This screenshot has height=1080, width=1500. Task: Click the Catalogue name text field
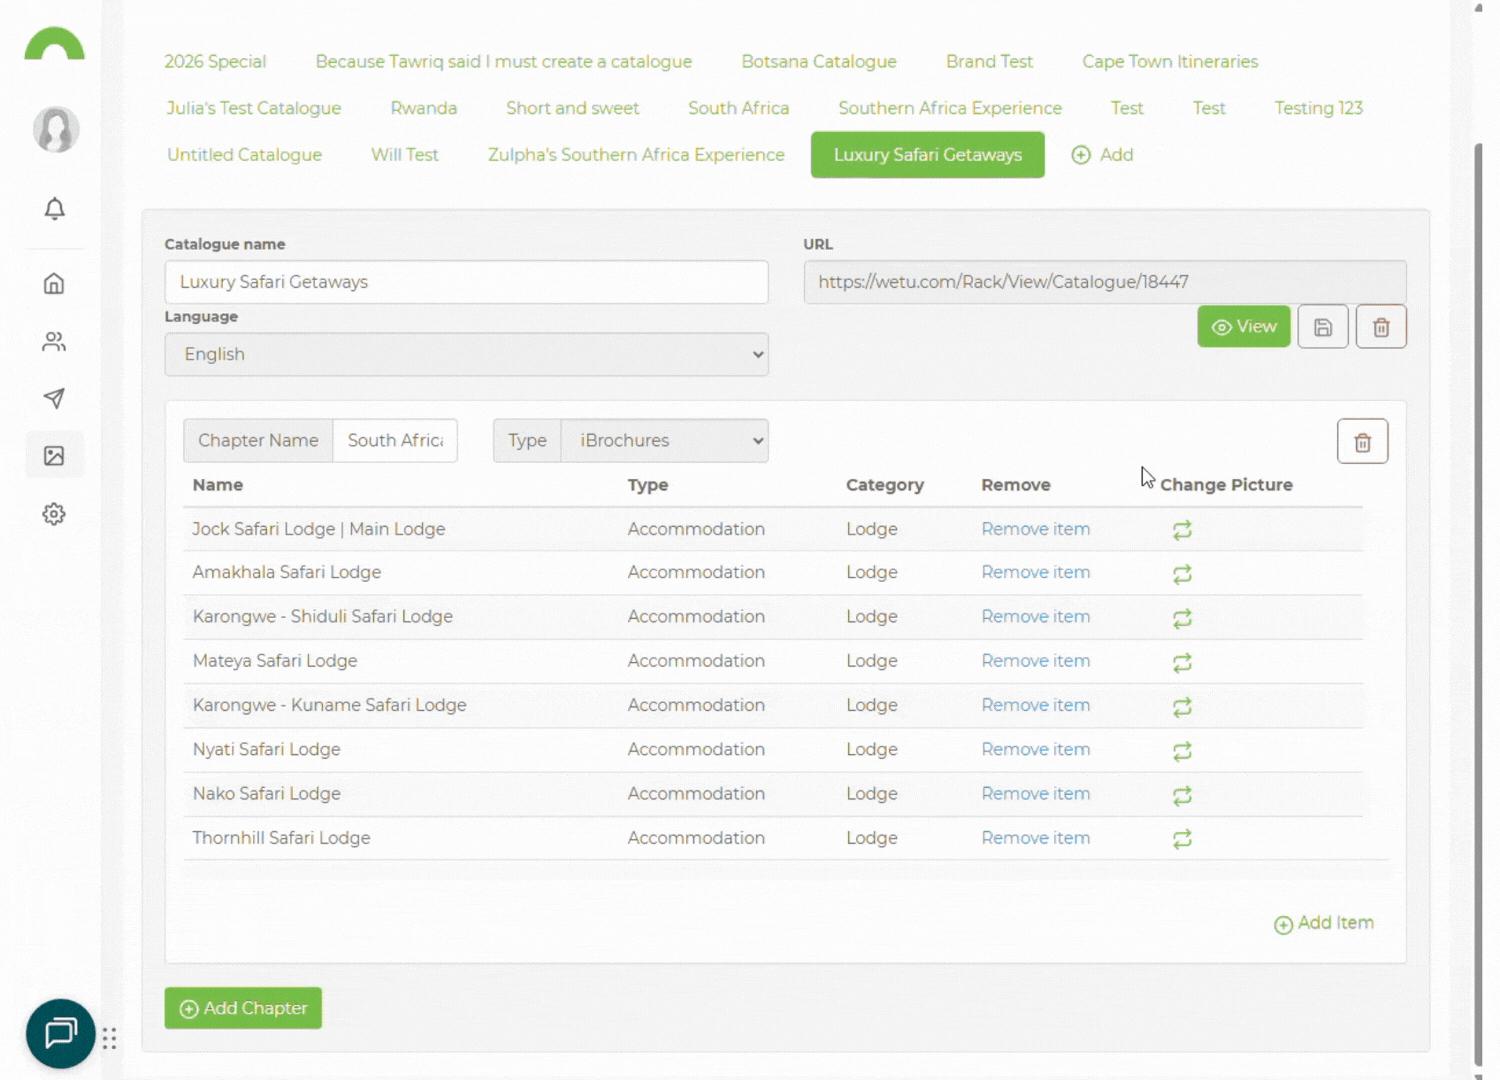[466, 283]
